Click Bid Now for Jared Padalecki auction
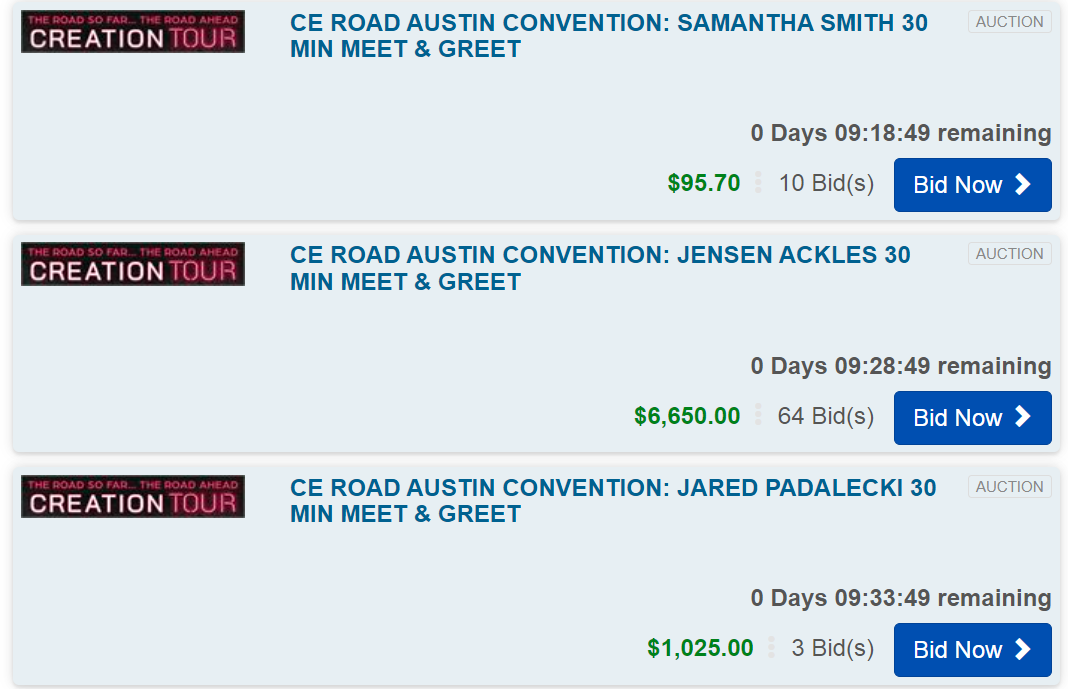The image size is (1068, 689). click(x=972, y=650)
